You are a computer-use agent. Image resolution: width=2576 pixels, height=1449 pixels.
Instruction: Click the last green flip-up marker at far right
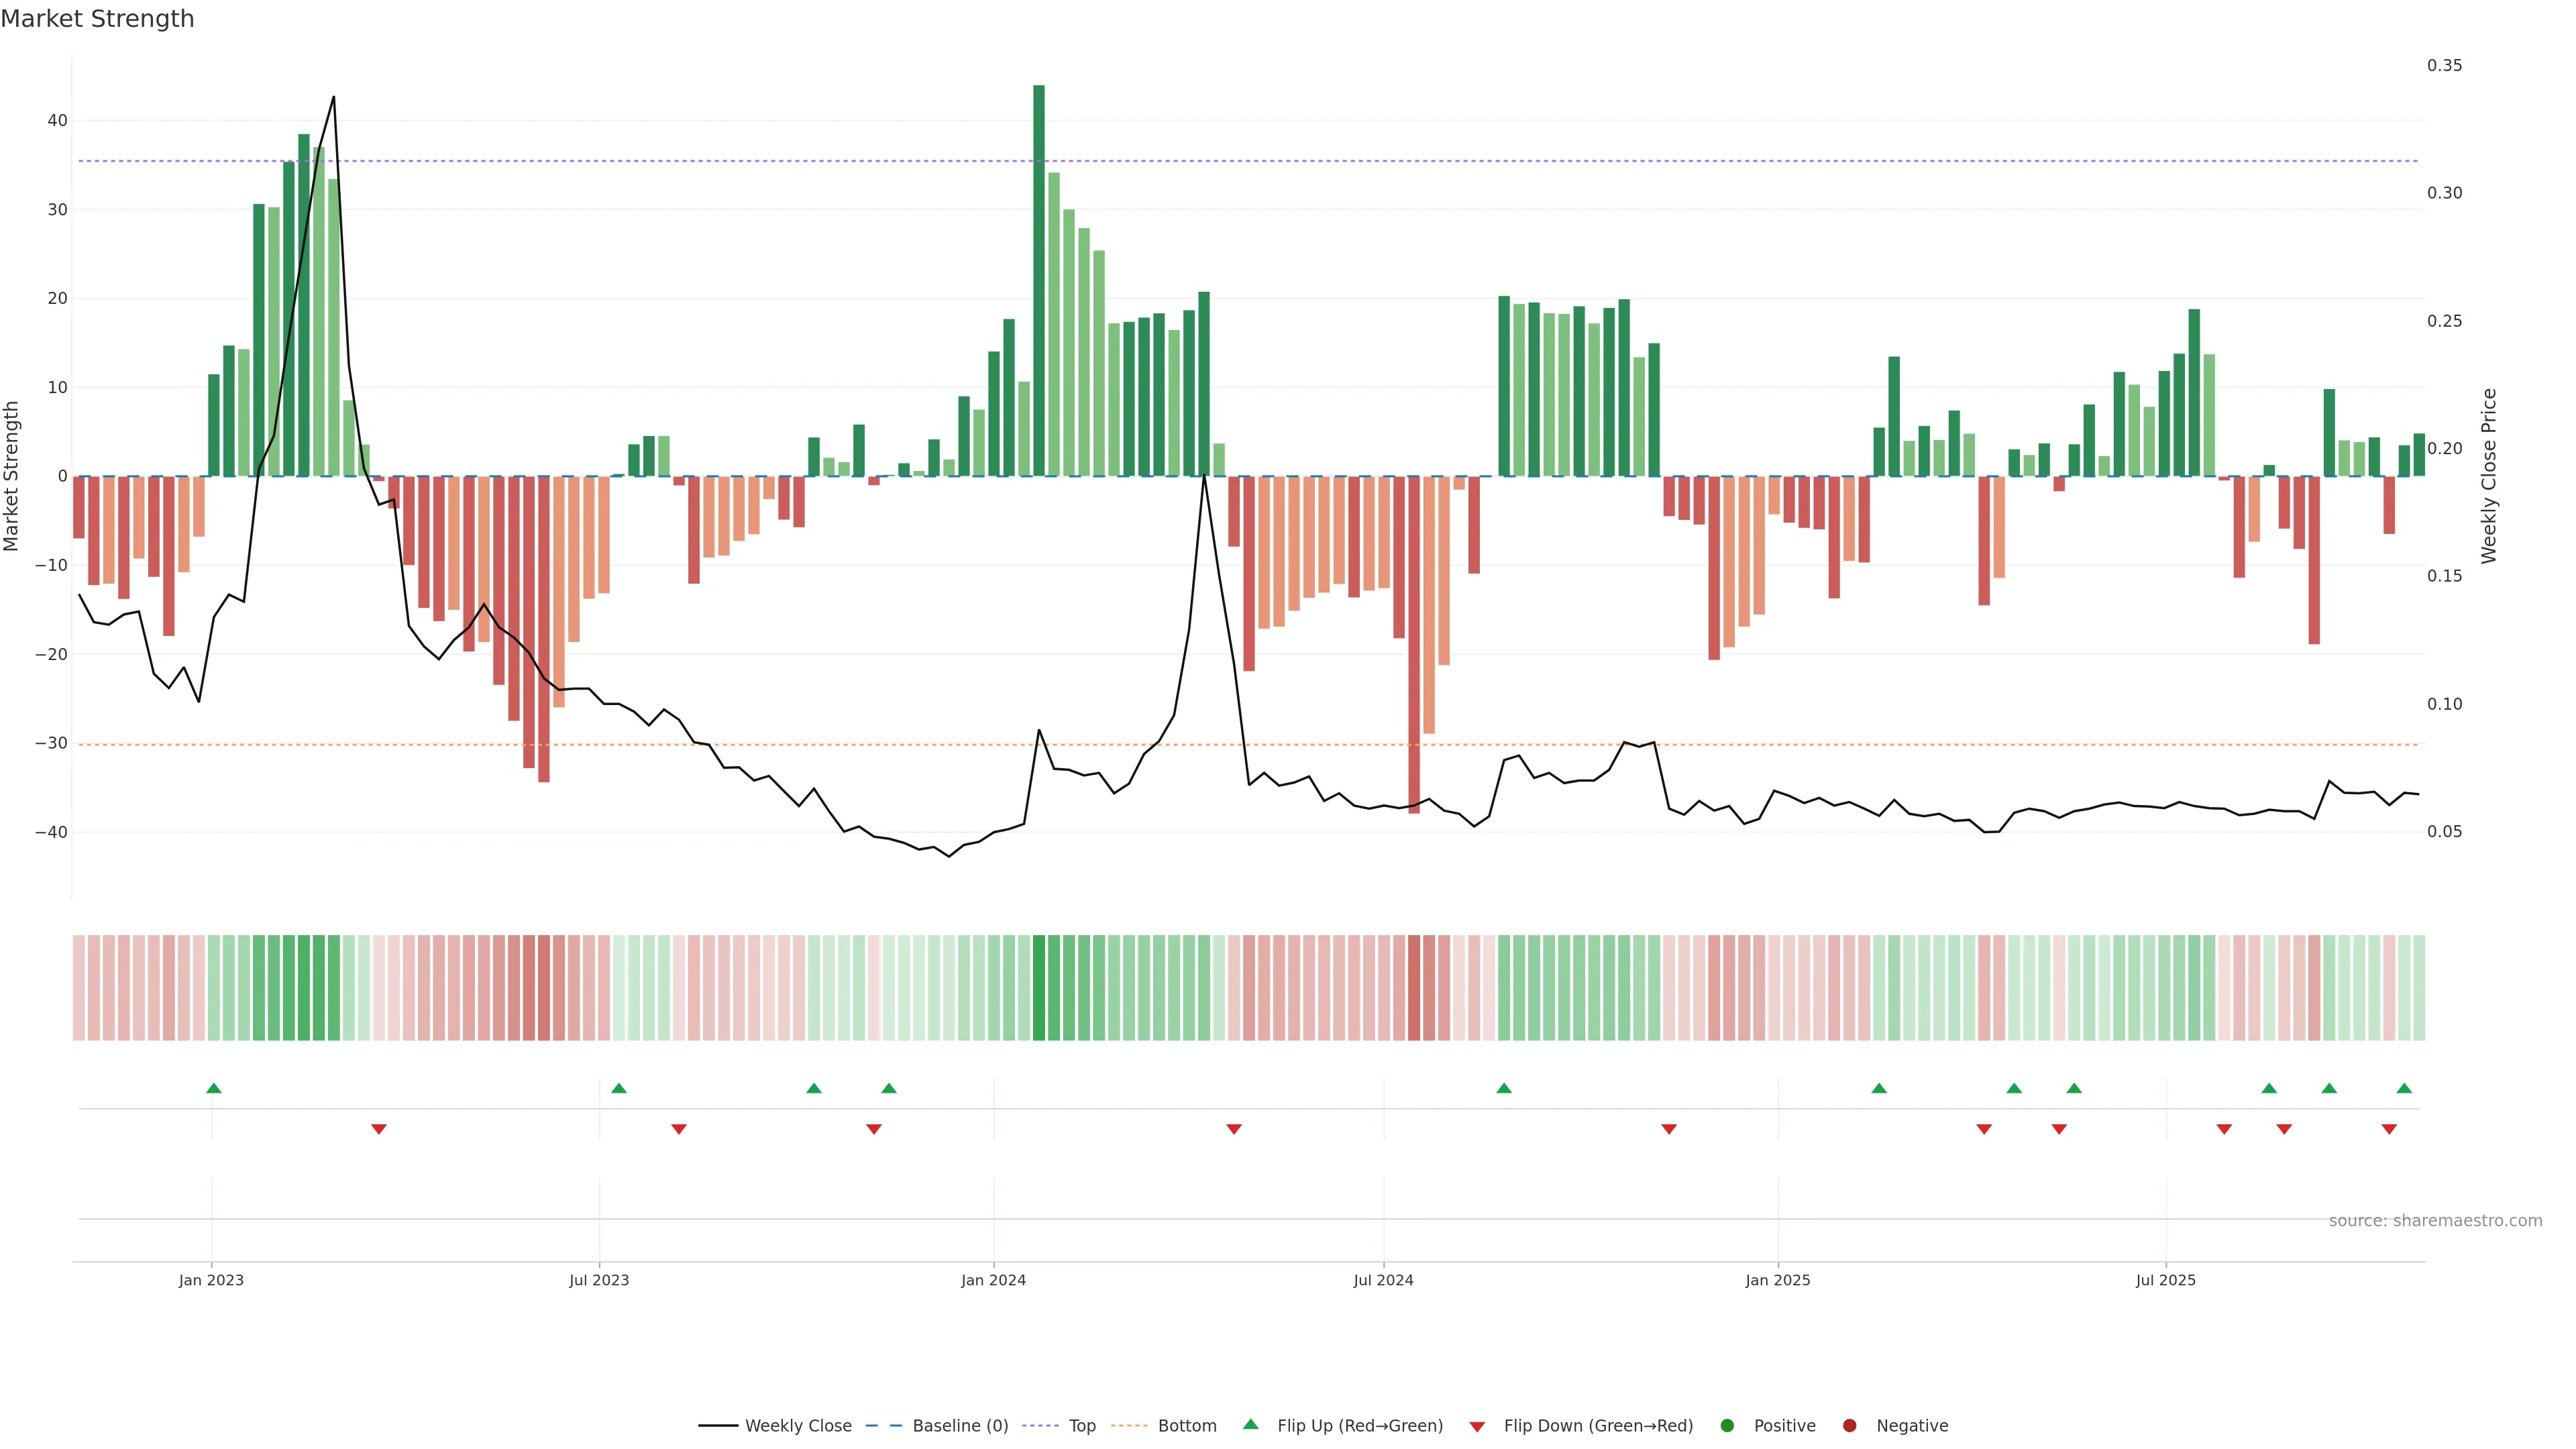[2404, 1088]
